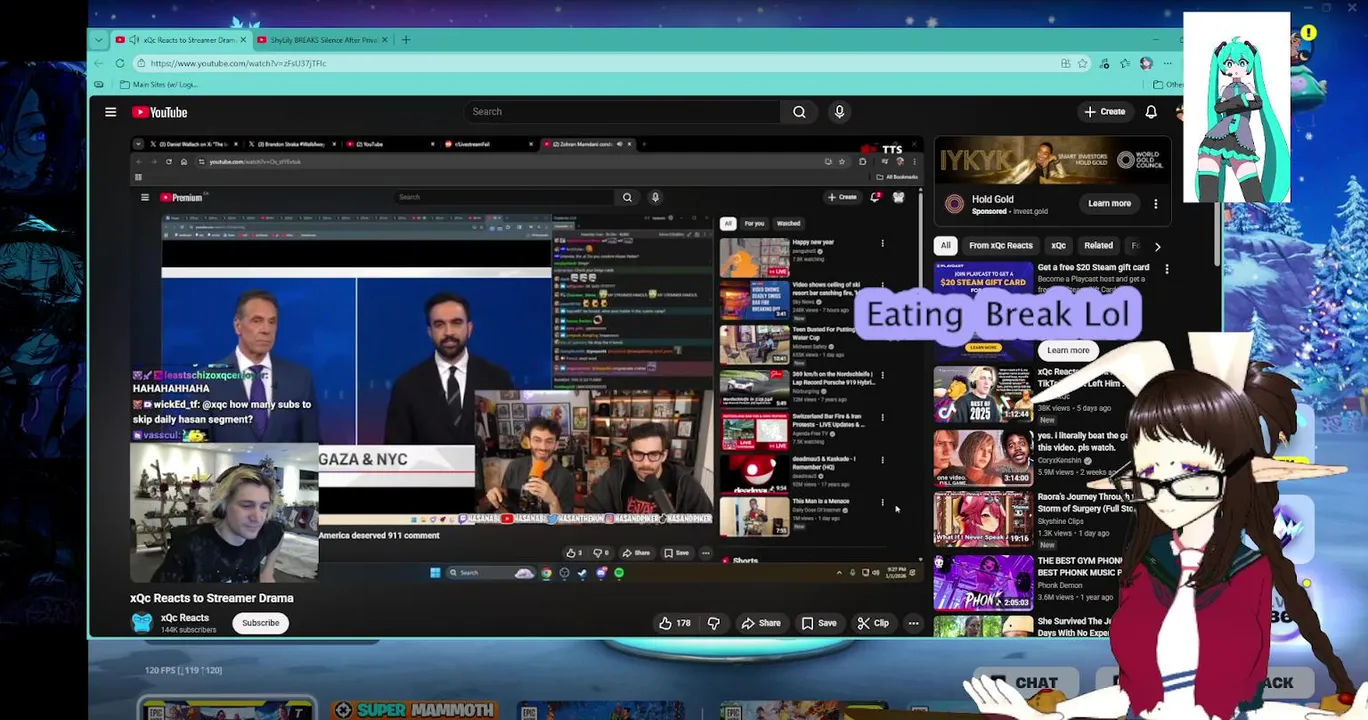The height and width of the screenshot is (720, 1368).
Task: Open the browser tab list dropdown arrow
Action: coord(98,40)
